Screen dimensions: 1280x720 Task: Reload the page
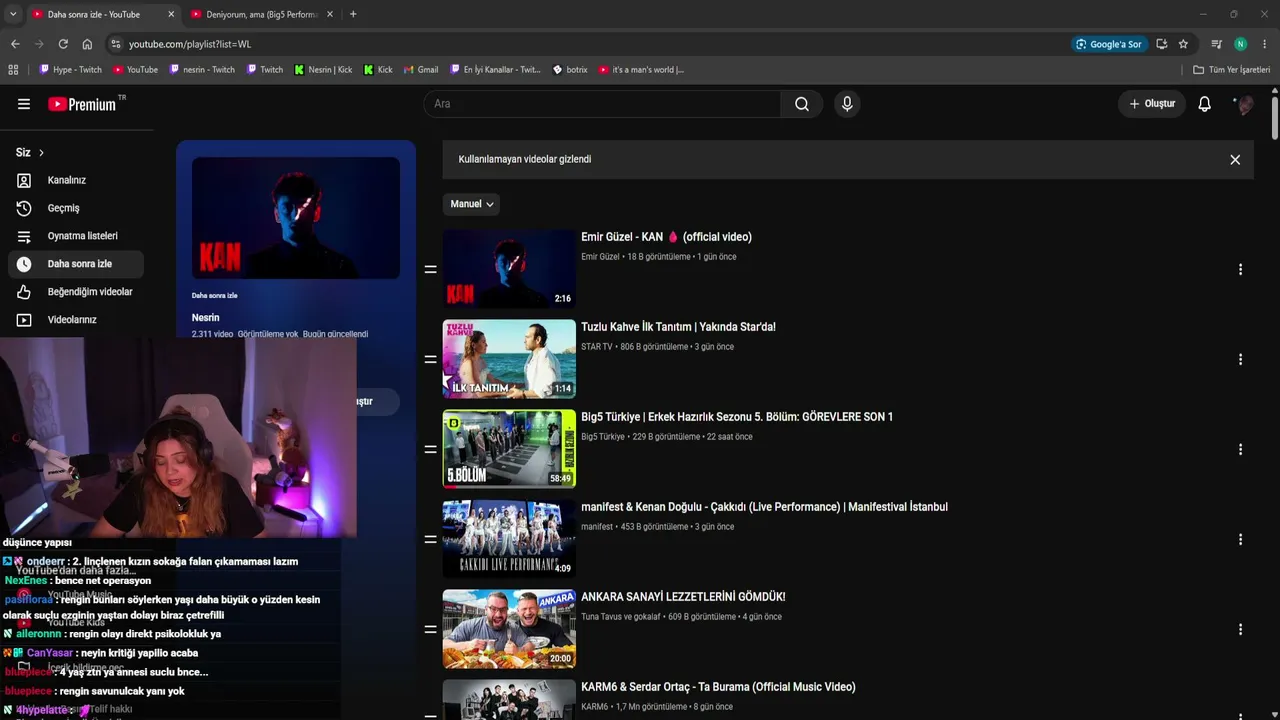[63, 44]
